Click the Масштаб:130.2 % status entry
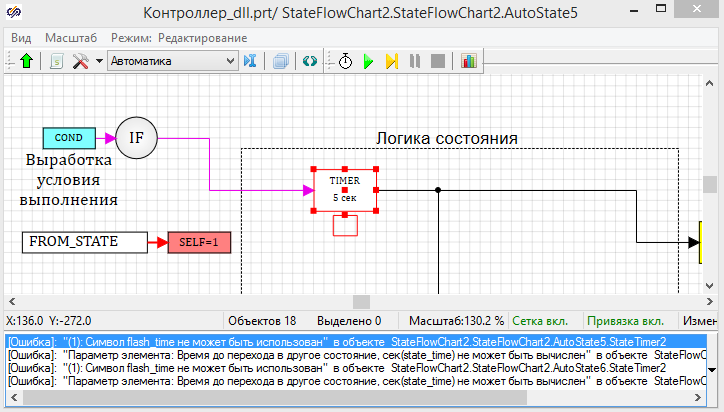Viewport: 724px width, 412px height. click(456, 321)
